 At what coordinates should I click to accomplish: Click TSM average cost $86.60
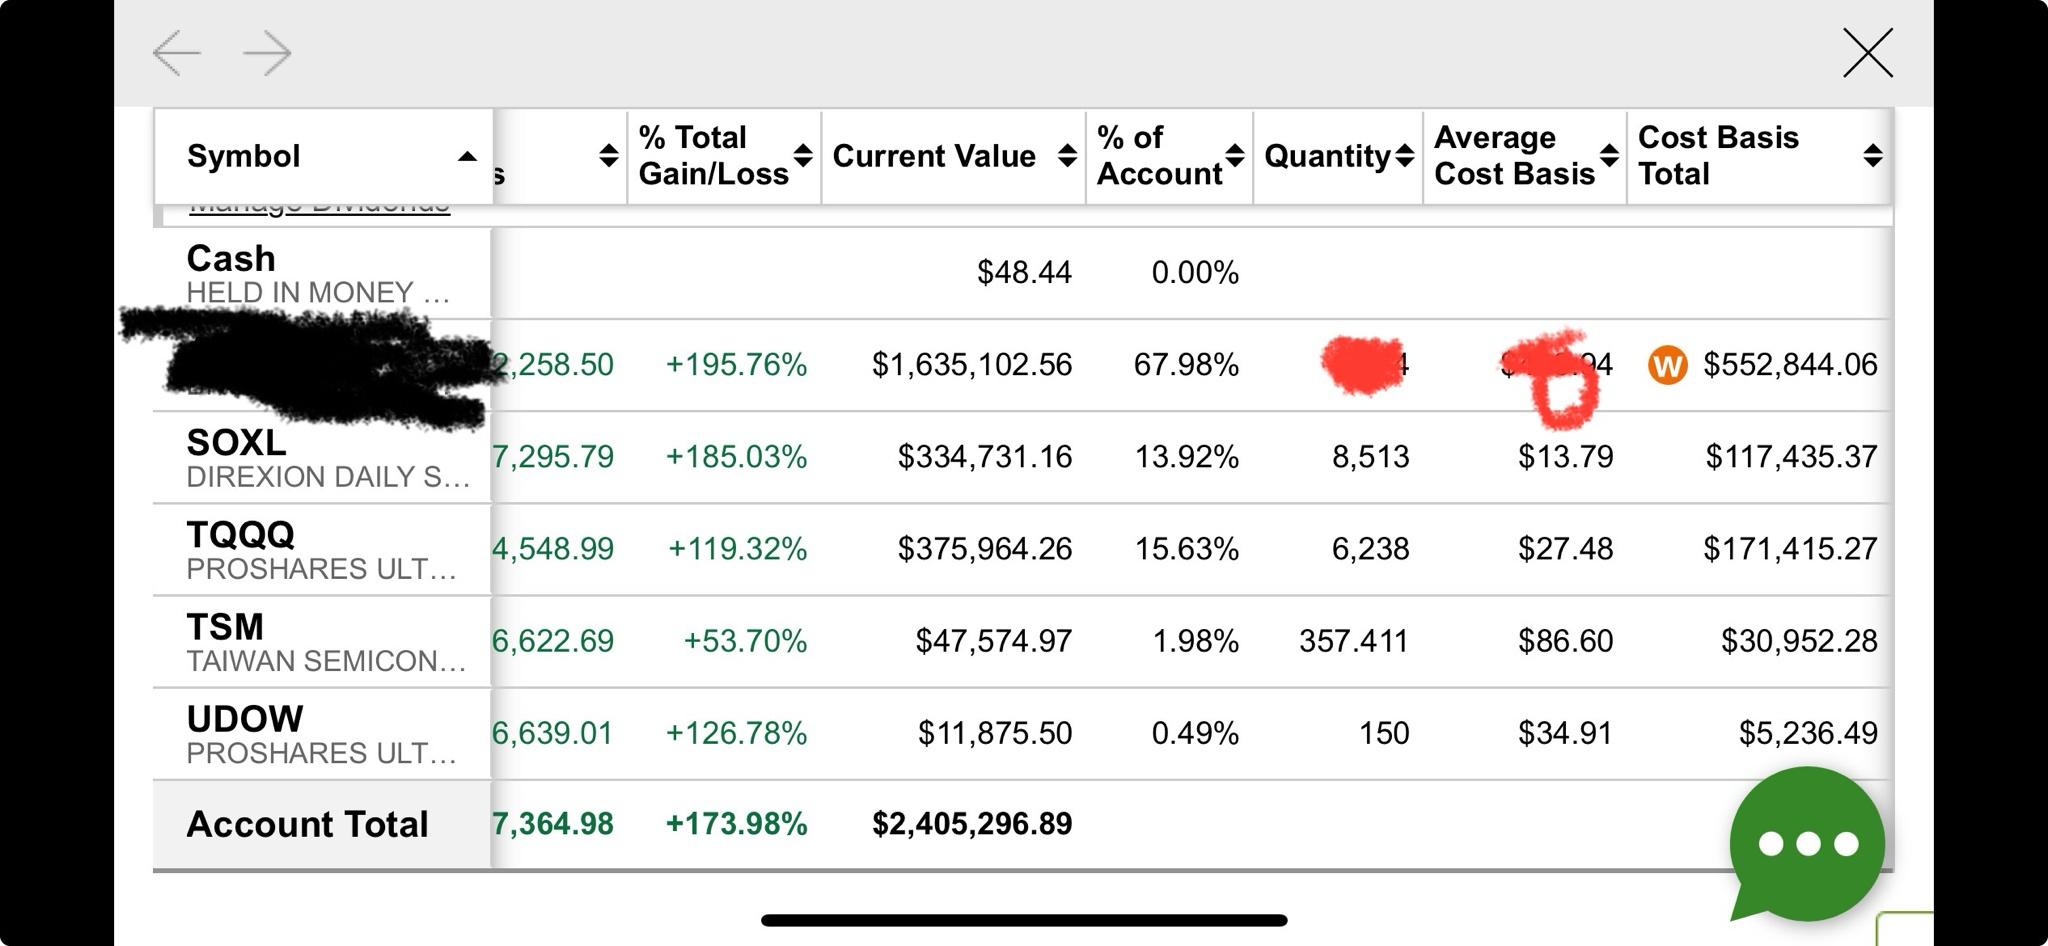coord(1565,641)
